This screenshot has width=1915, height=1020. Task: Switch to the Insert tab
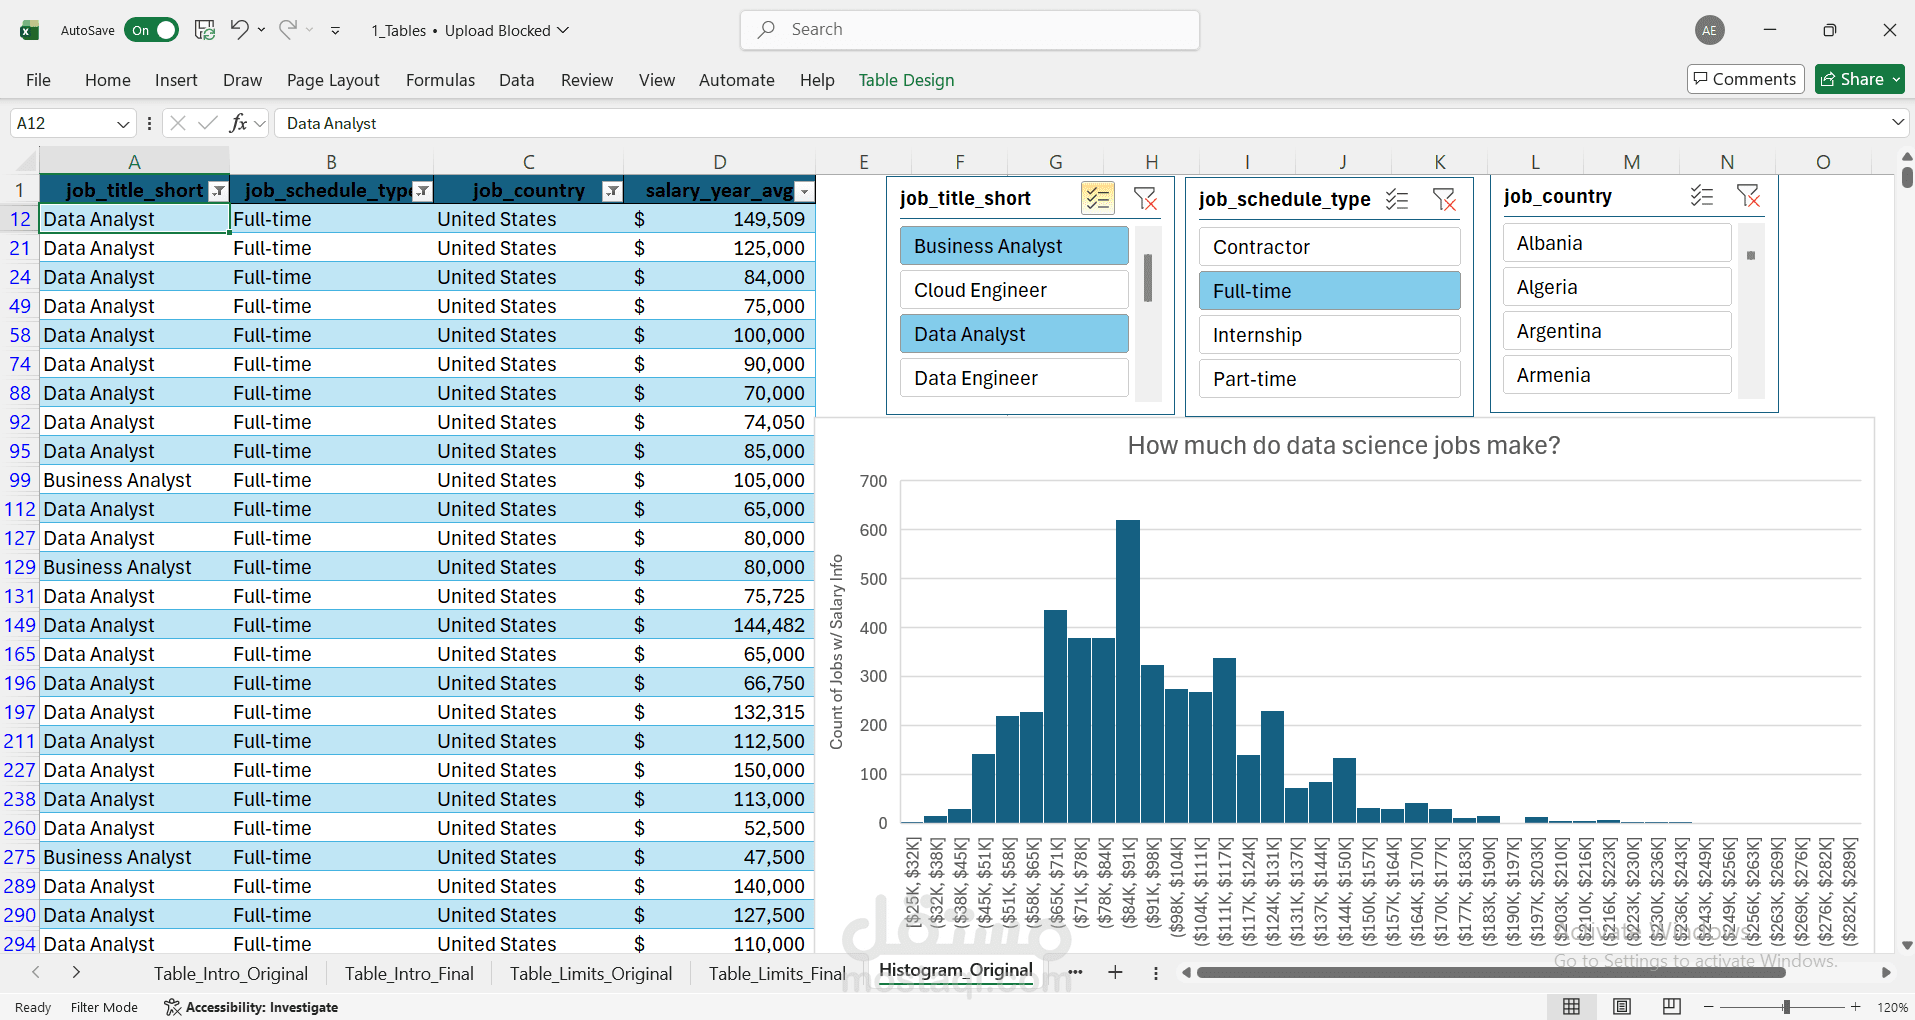click(x=176, y=80)
